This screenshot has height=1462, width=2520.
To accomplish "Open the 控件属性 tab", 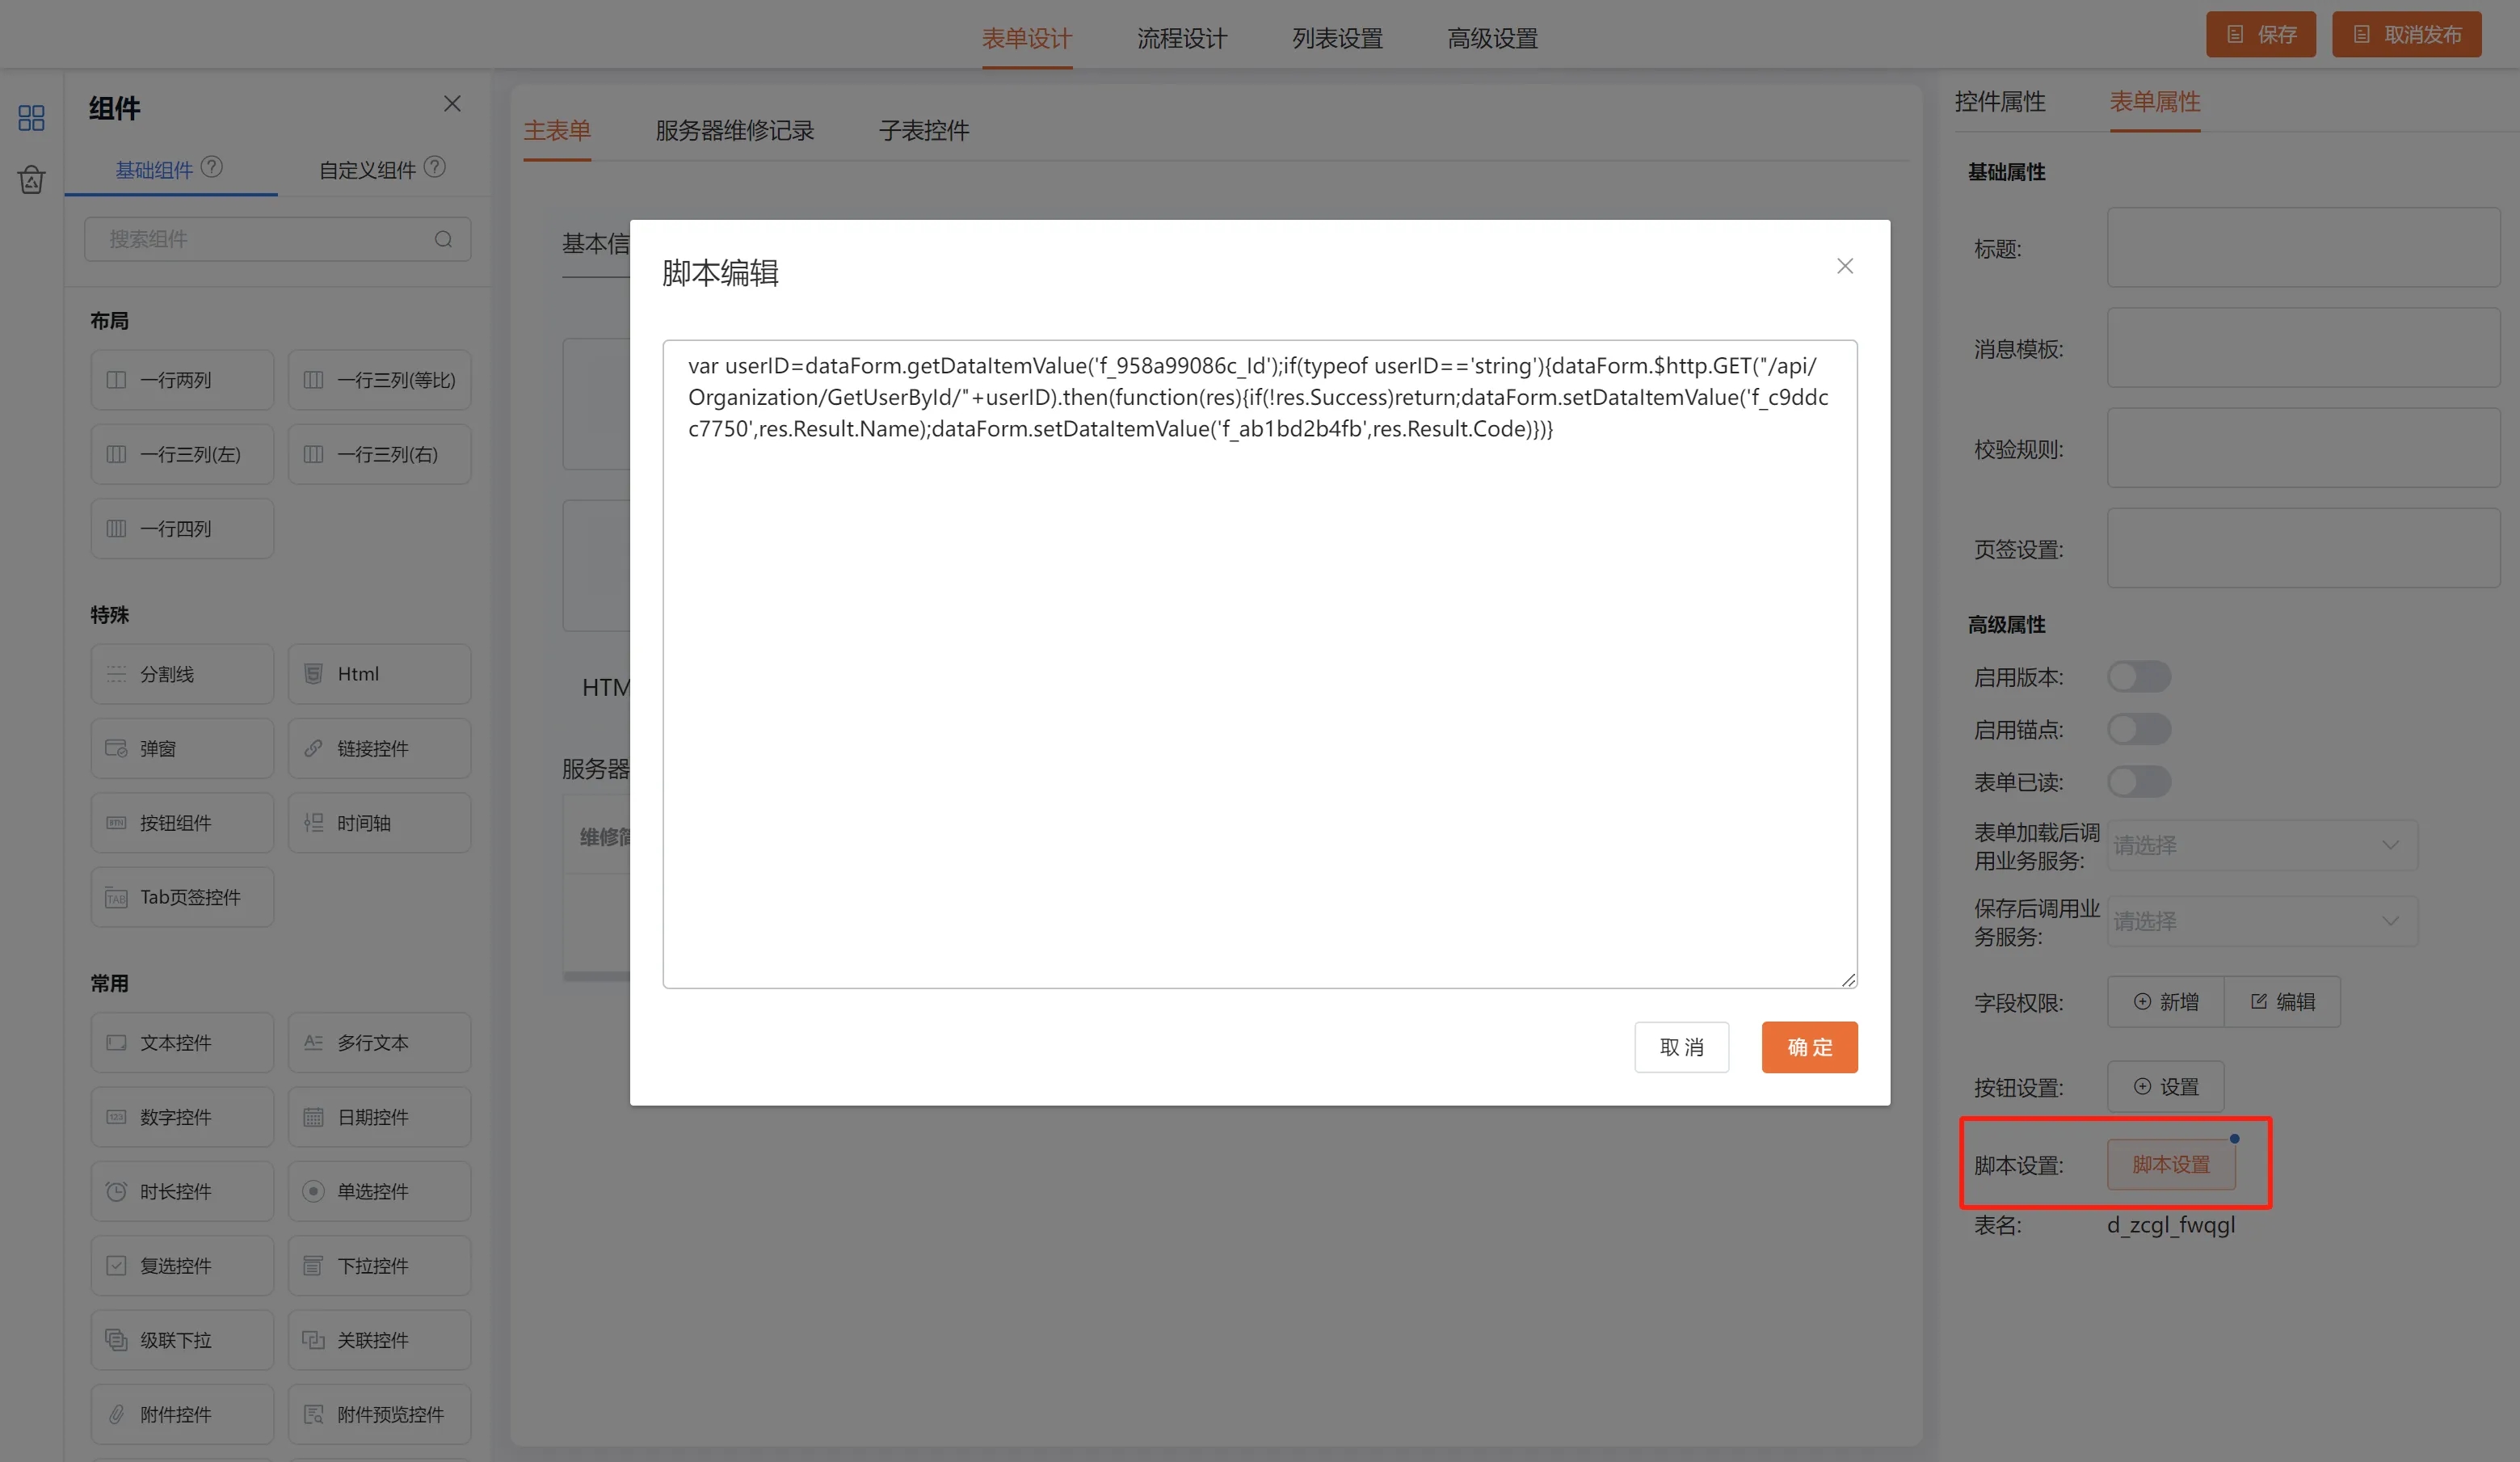I will pos(1999,102).
